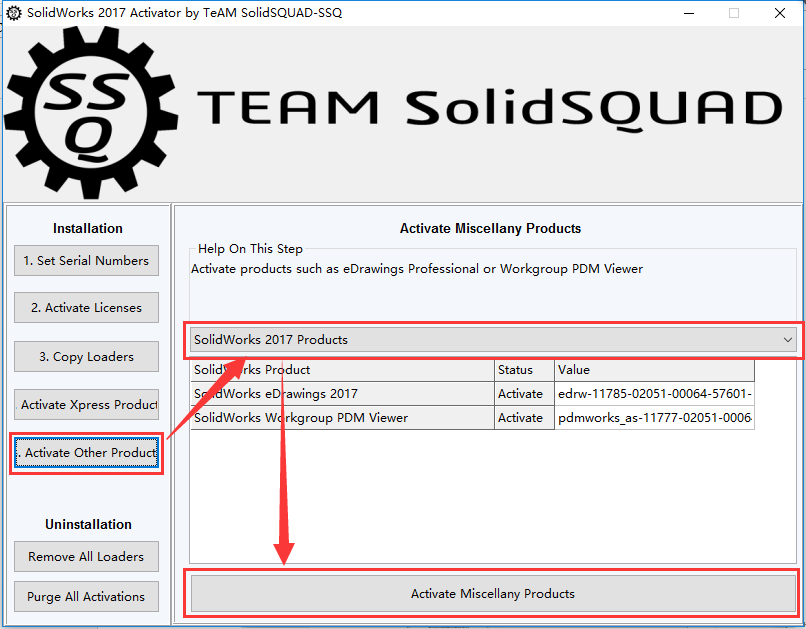Select the SolidWorks eDrawings 2017 row name
Image resolution: width=806 pixels, height=629 pixels.
point(342,394)
